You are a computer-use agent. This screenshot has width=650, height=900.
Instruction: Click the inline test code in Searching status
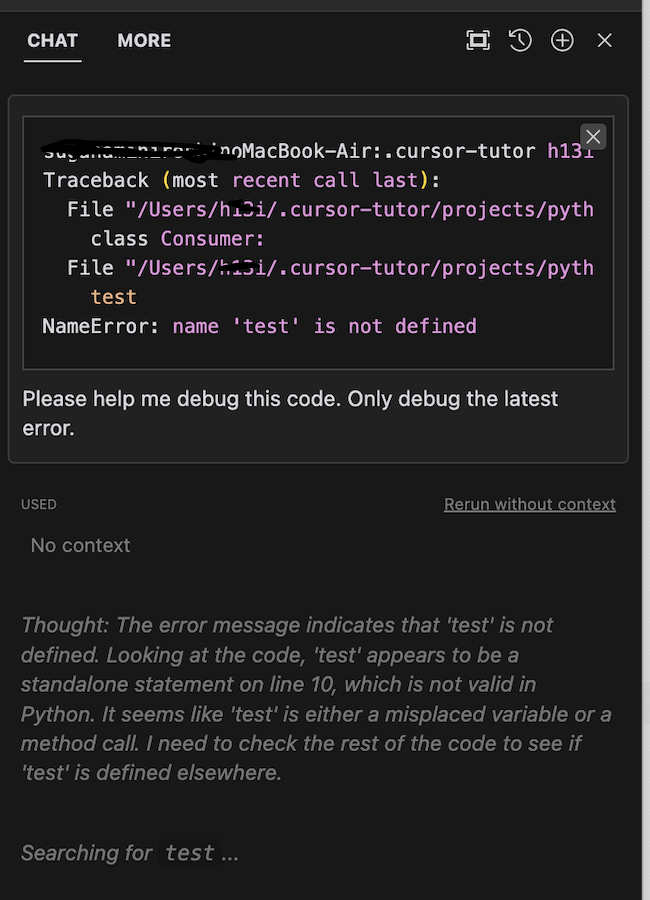(x=189, y=853)
